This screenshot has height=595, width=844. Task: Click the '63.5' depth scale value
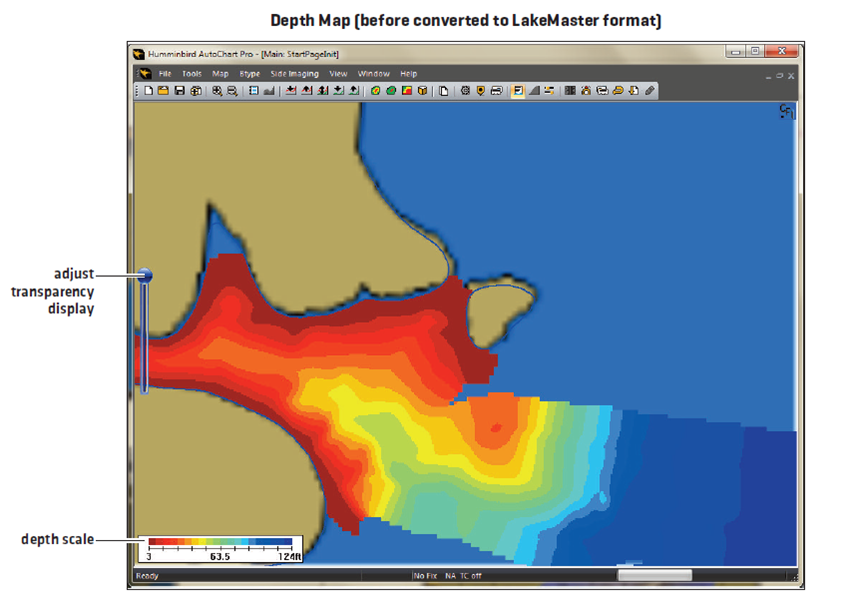coord(220,556)
